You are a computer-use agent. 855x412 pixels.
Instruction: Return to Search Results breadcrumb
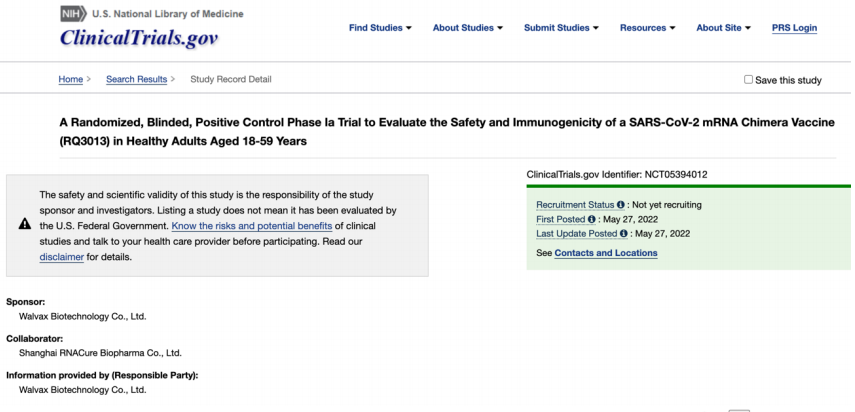click(136, 79)
